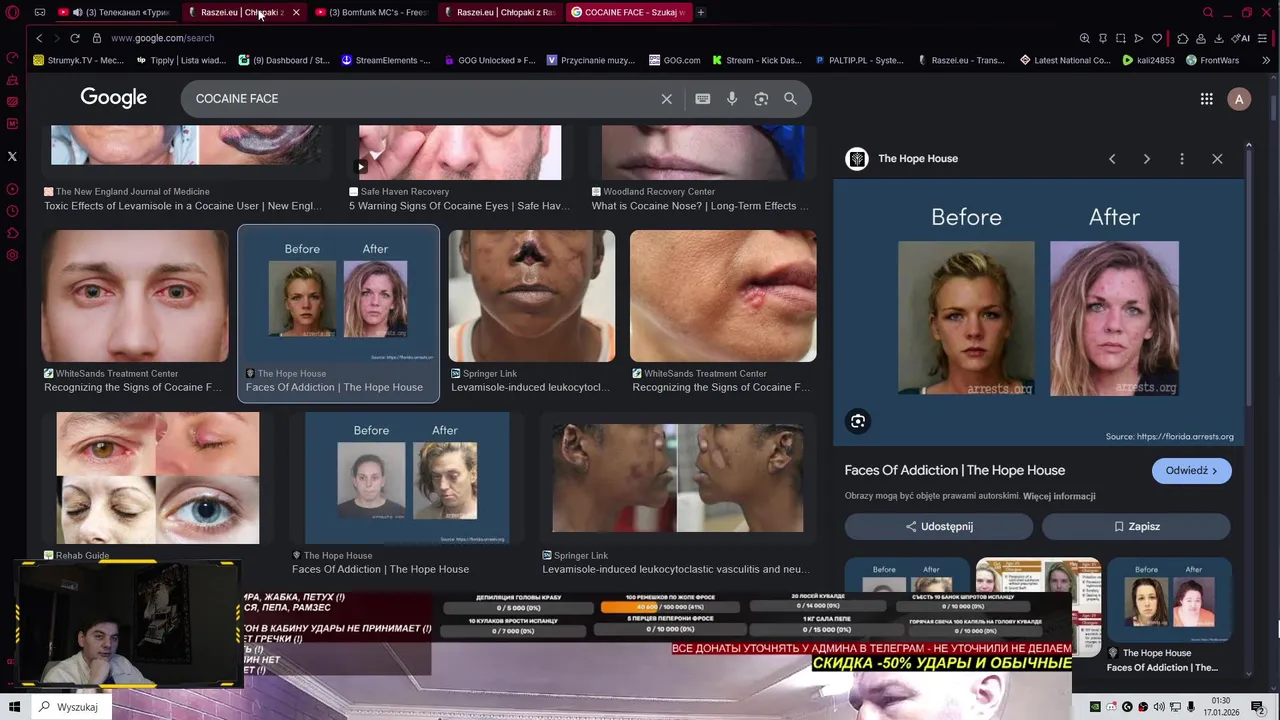1280x720 pixels.
Task: Open settings gear in sidebar
Action: [12, 255]
